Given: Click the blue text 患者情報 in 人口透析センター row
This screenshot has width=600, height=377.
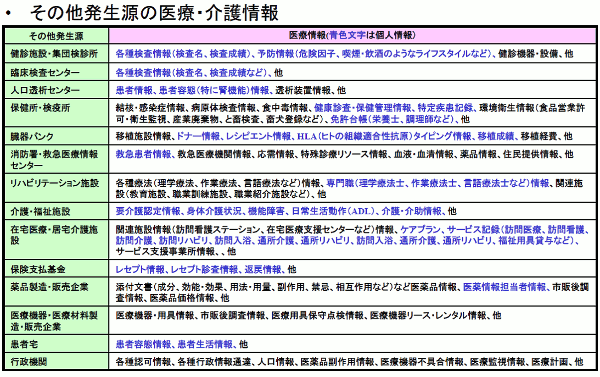Looking at the screenshot, I should coord(134,90).
